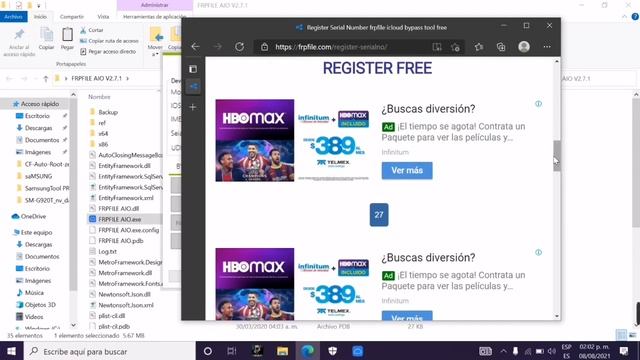The height and width of the screenshot is (360, 640).
Task: Open Task View on the taskbar
Action: tap(232, 351)
